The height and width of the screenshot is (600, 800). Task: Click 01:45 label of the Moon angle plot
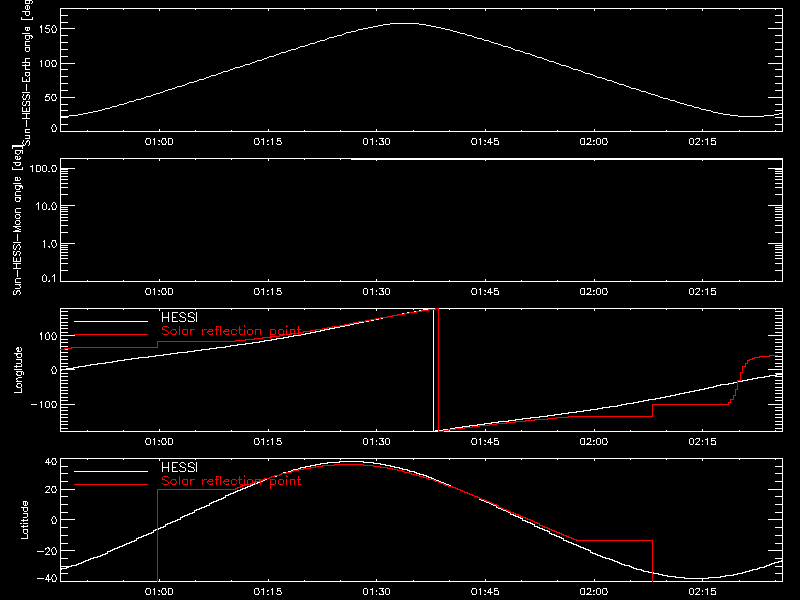(x=485, y=292)
